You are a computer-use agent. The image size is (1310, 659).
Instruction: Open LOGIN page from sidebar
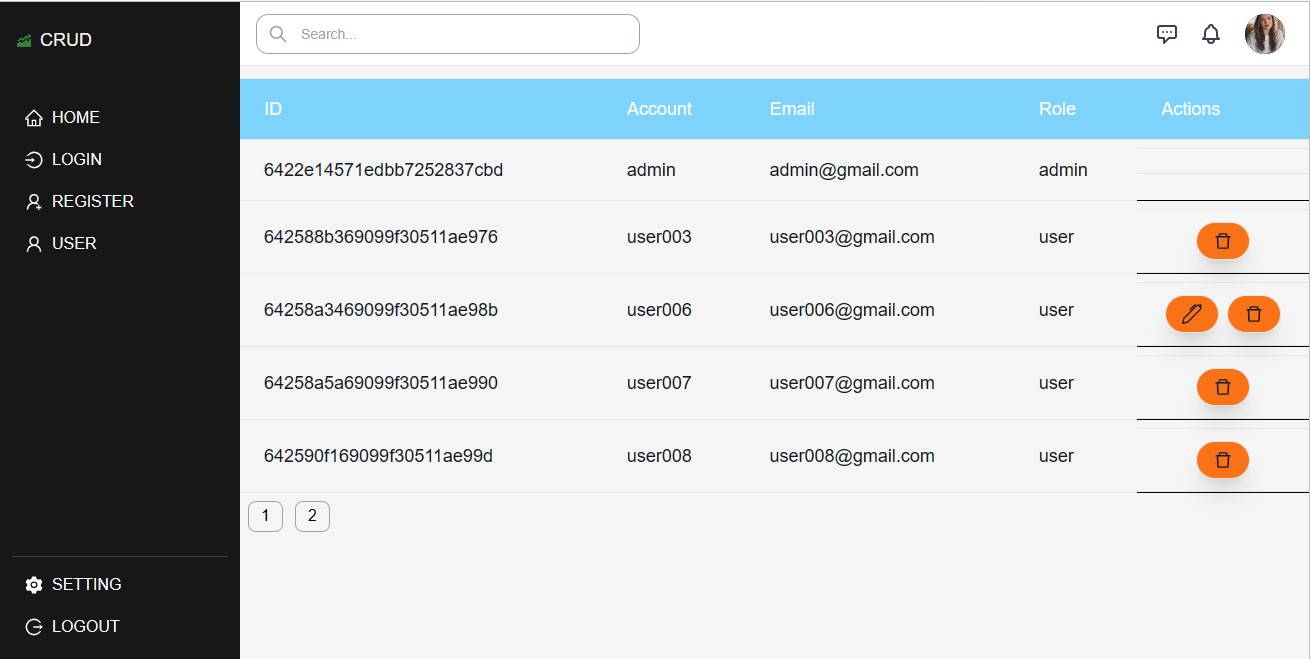(77, 160)
